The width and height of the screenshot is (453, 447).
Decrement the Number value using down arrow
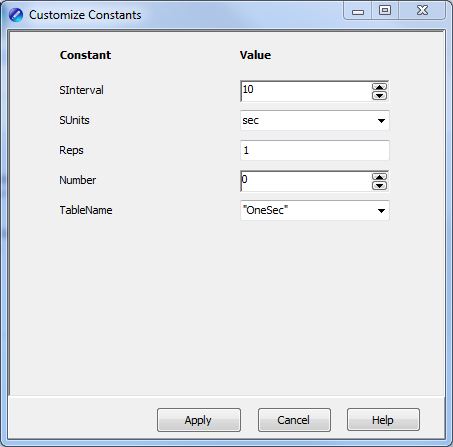tap(379, 186)
